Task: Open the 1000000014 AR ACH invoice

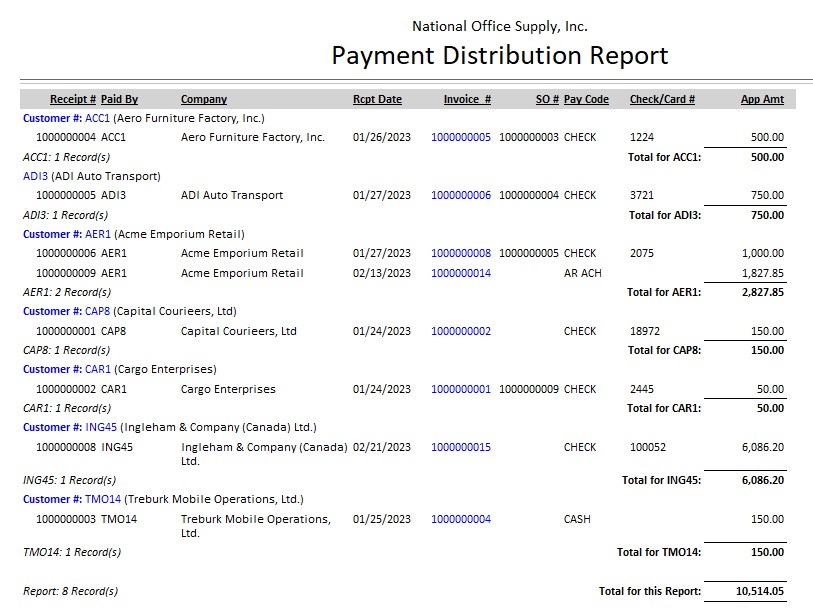Action: pyautogui.click(x=460, y=273)
